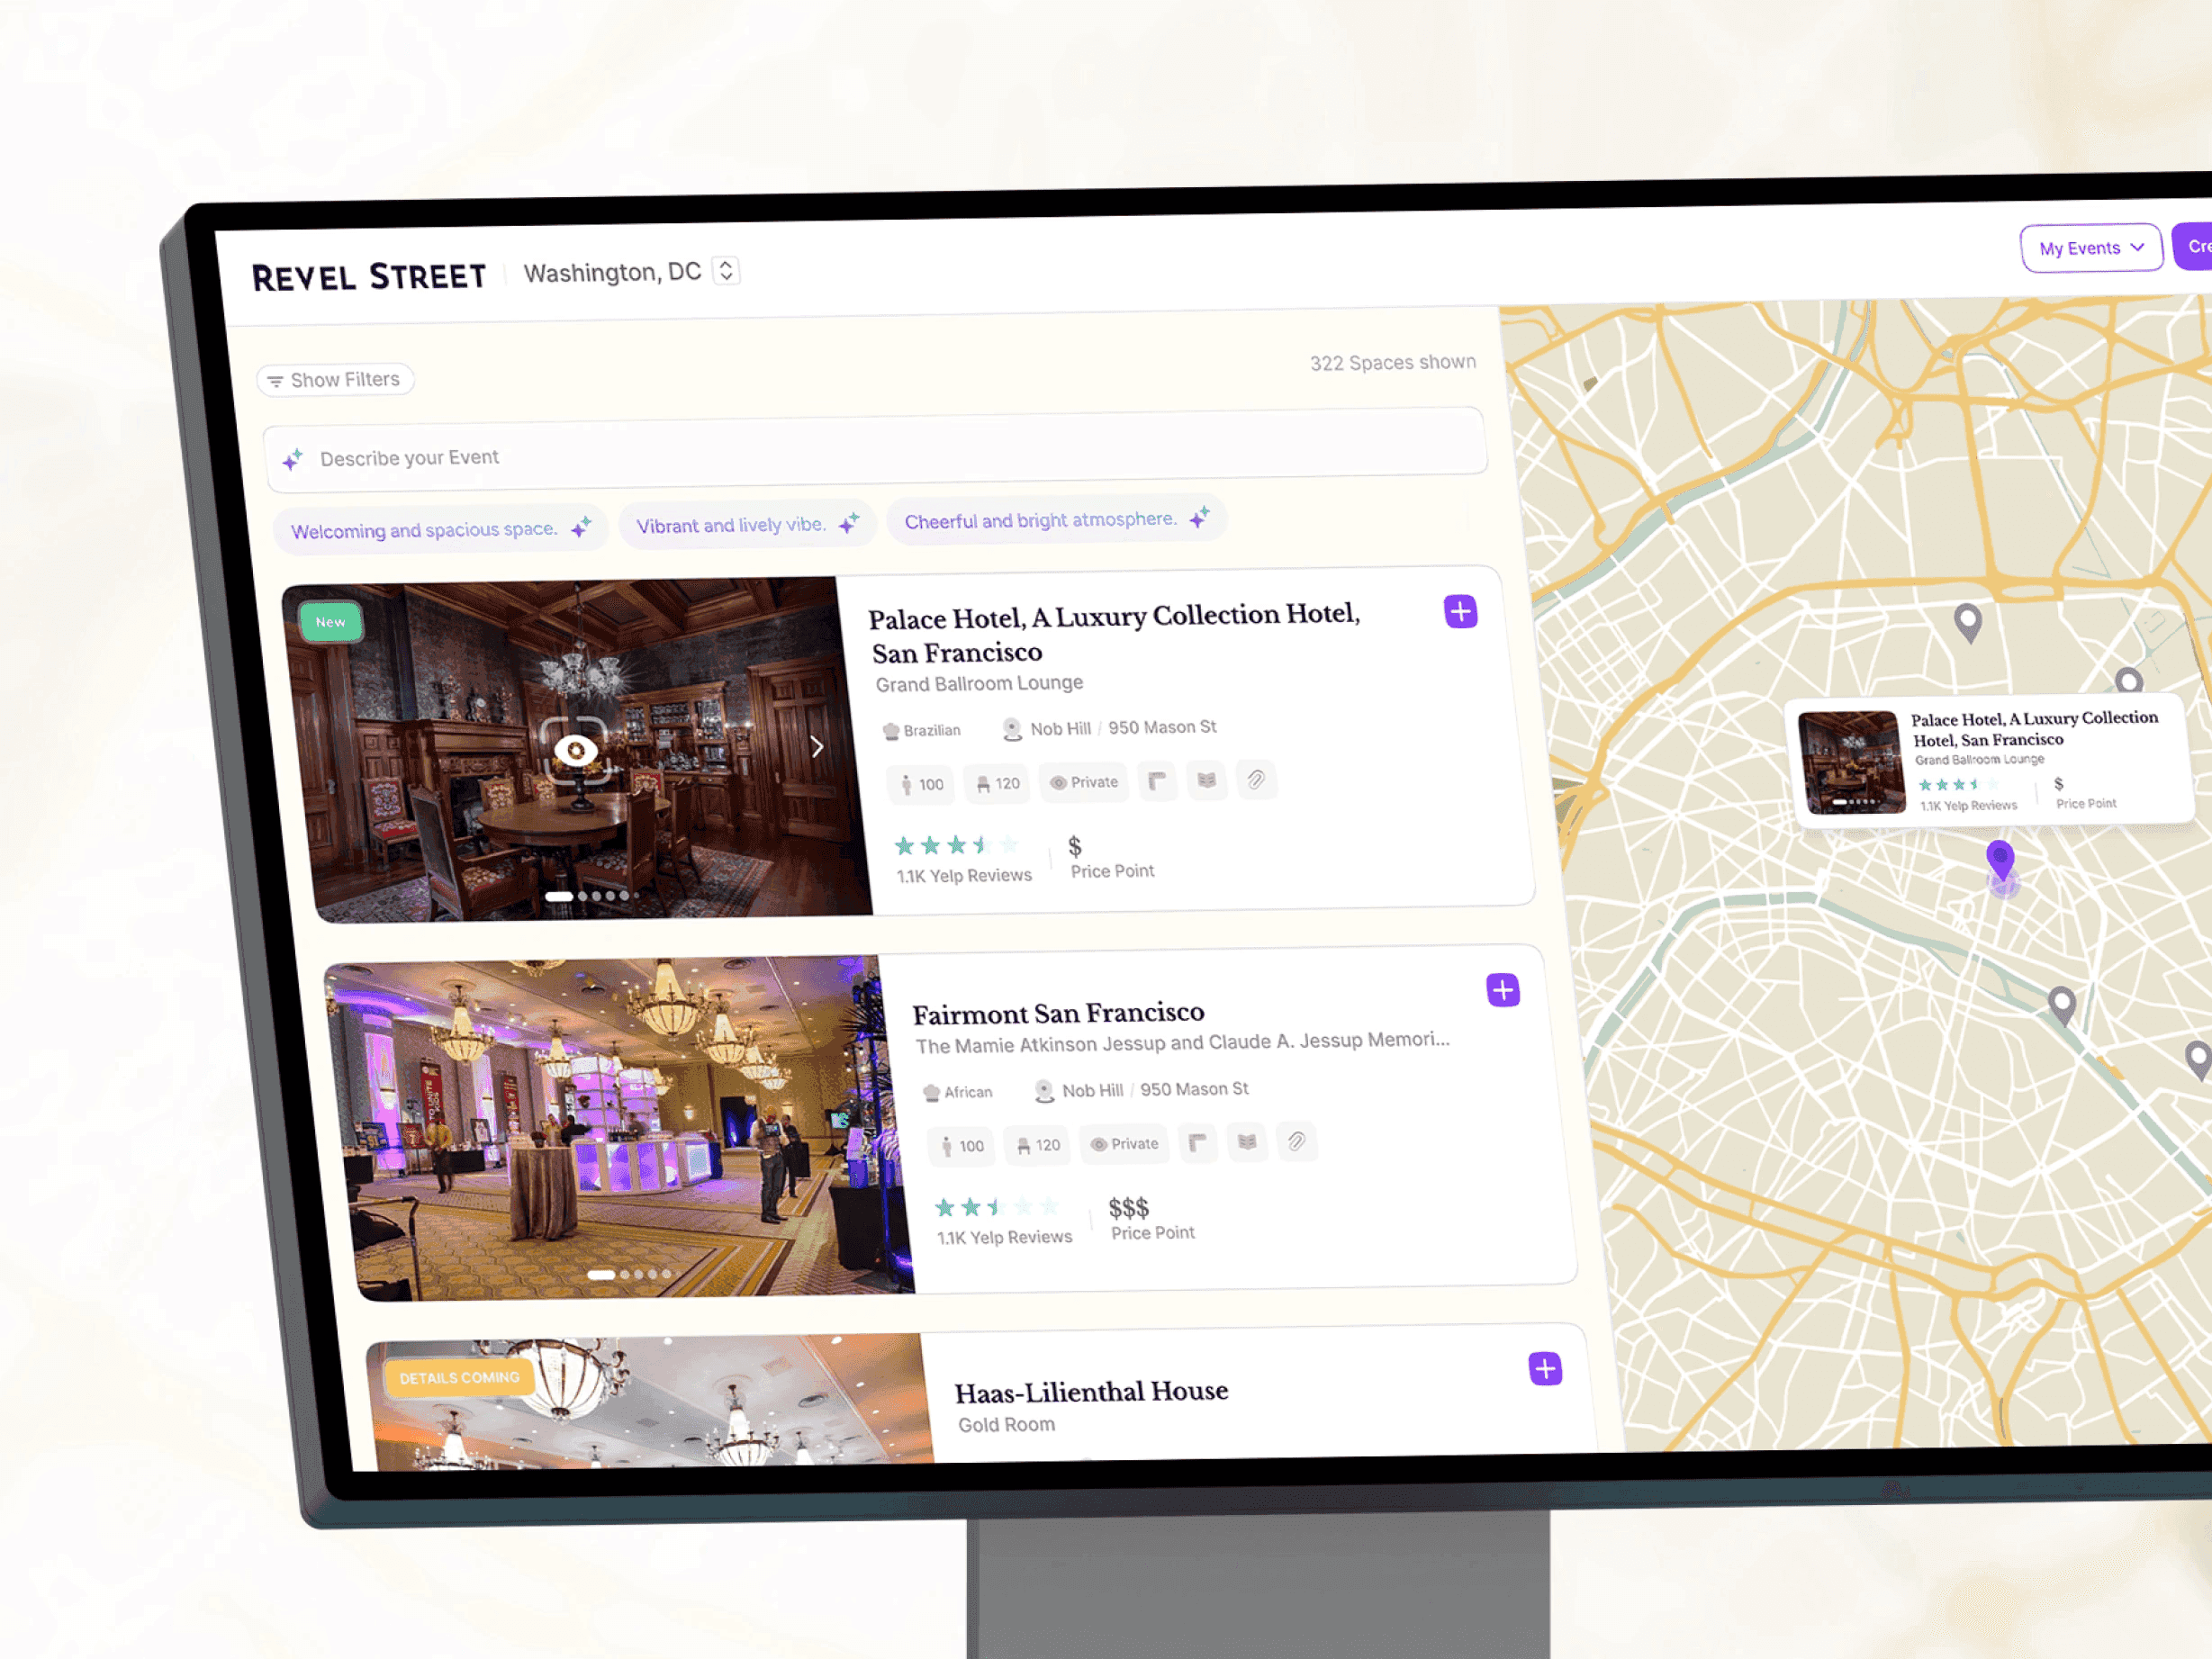Select the 'Welcoming and spacious space' suggestion
This screenshot has width=2212, height=1659.
point(441,529)
